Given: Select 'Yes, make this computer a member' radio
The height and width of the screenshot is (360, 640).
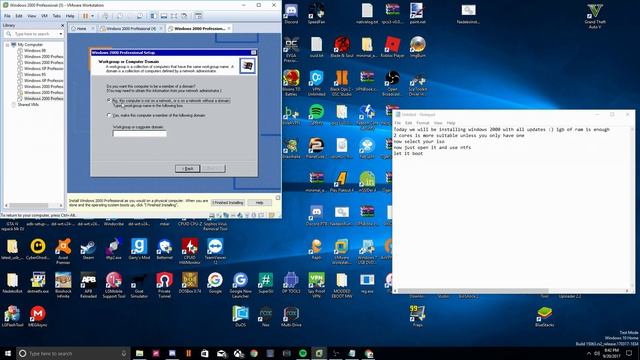Looking at the screenshot, I should tap(109, 116).
